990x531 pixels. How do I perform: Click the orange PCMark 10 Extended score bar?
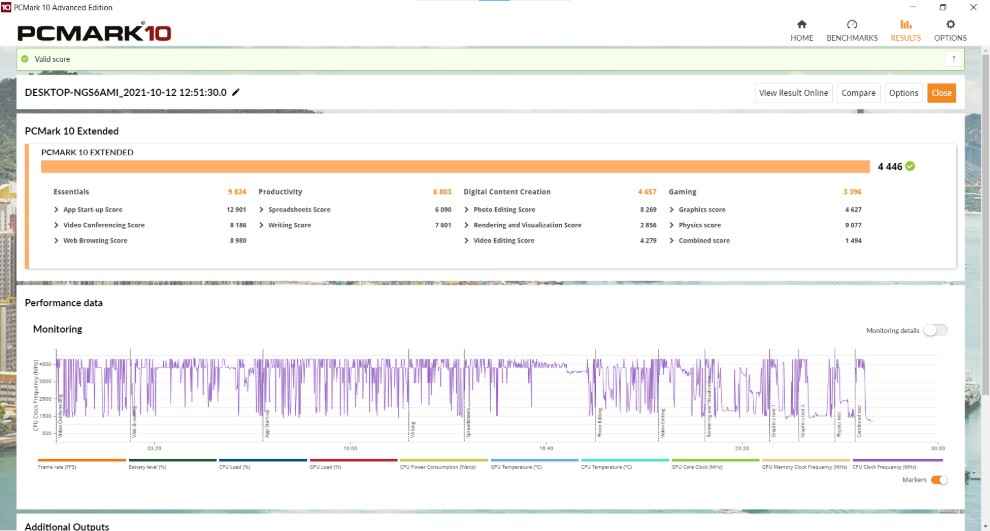(455, 166)
